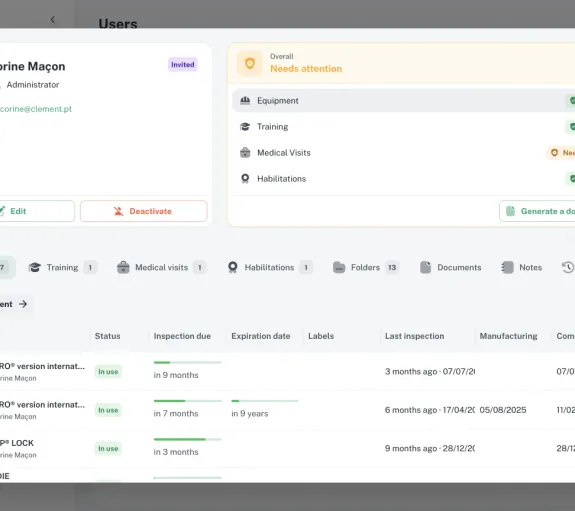Click the Generate a document button
Image resolution: width=575 pixels, height=511 pixels.
537,211
